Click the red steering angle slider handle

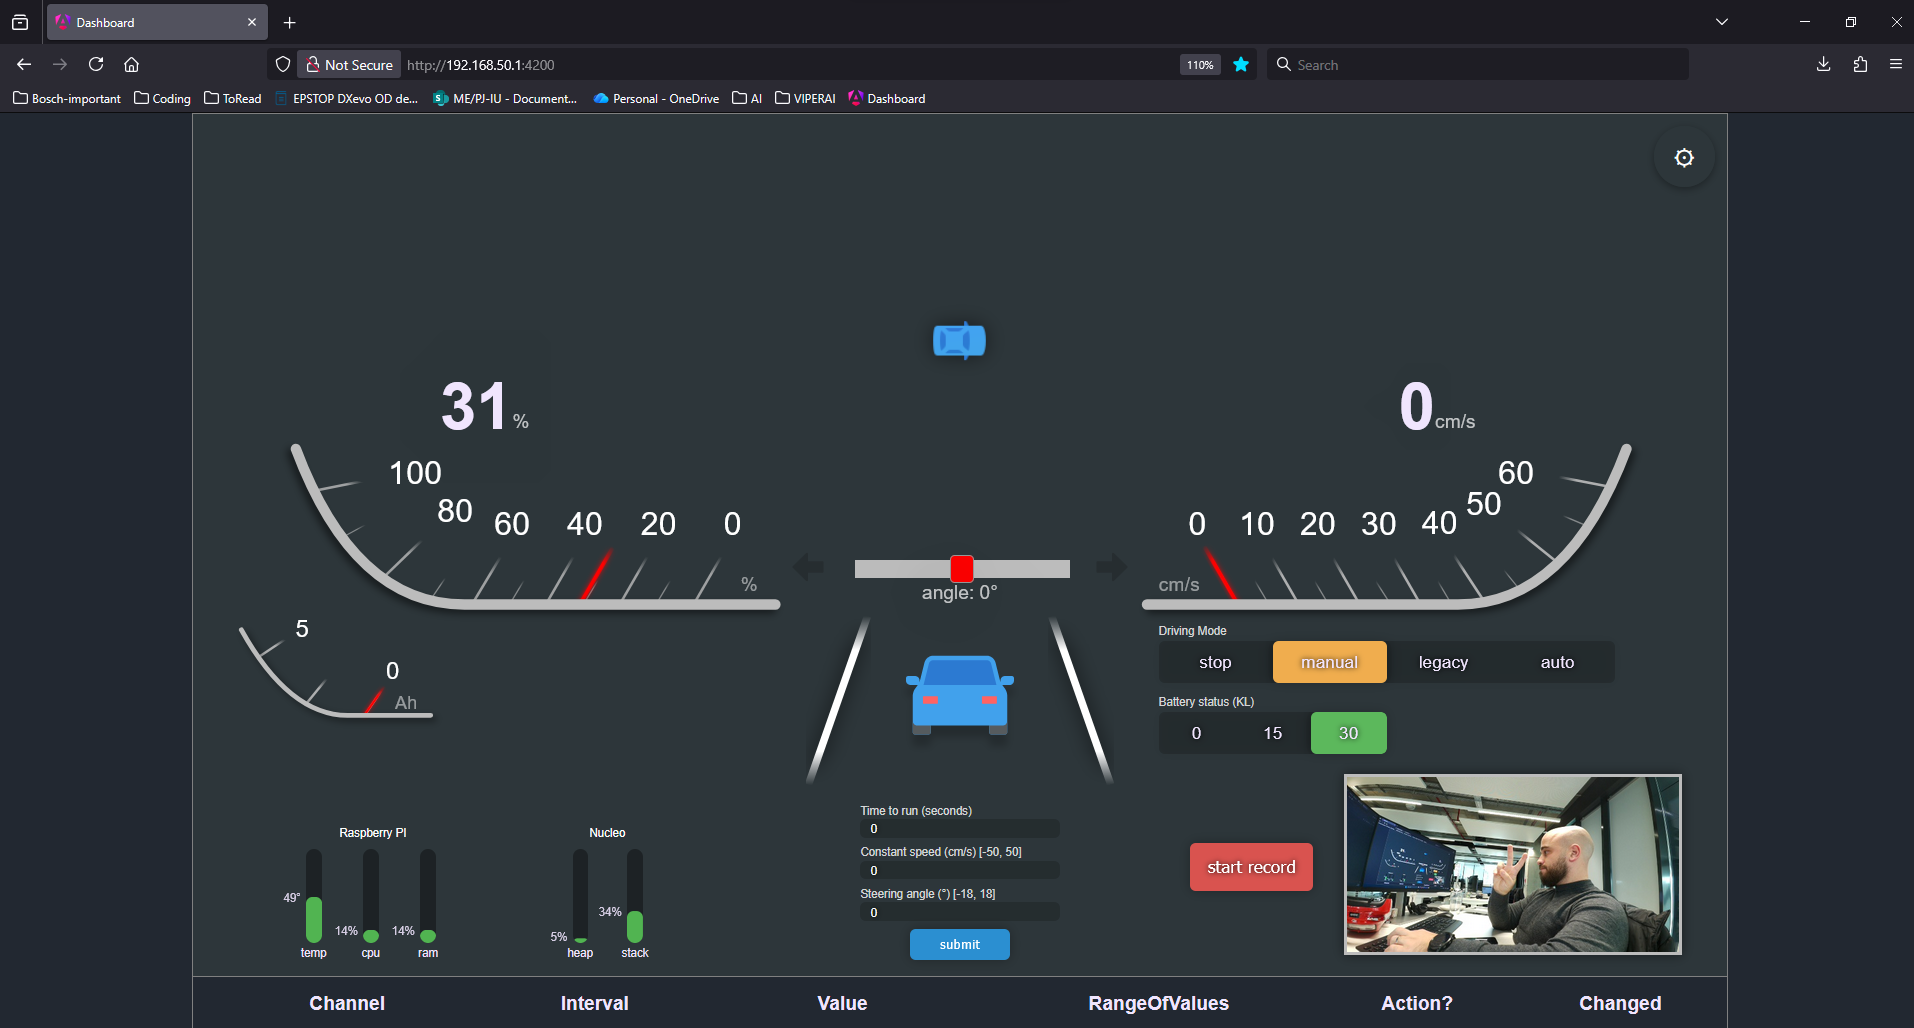point(962,569)
